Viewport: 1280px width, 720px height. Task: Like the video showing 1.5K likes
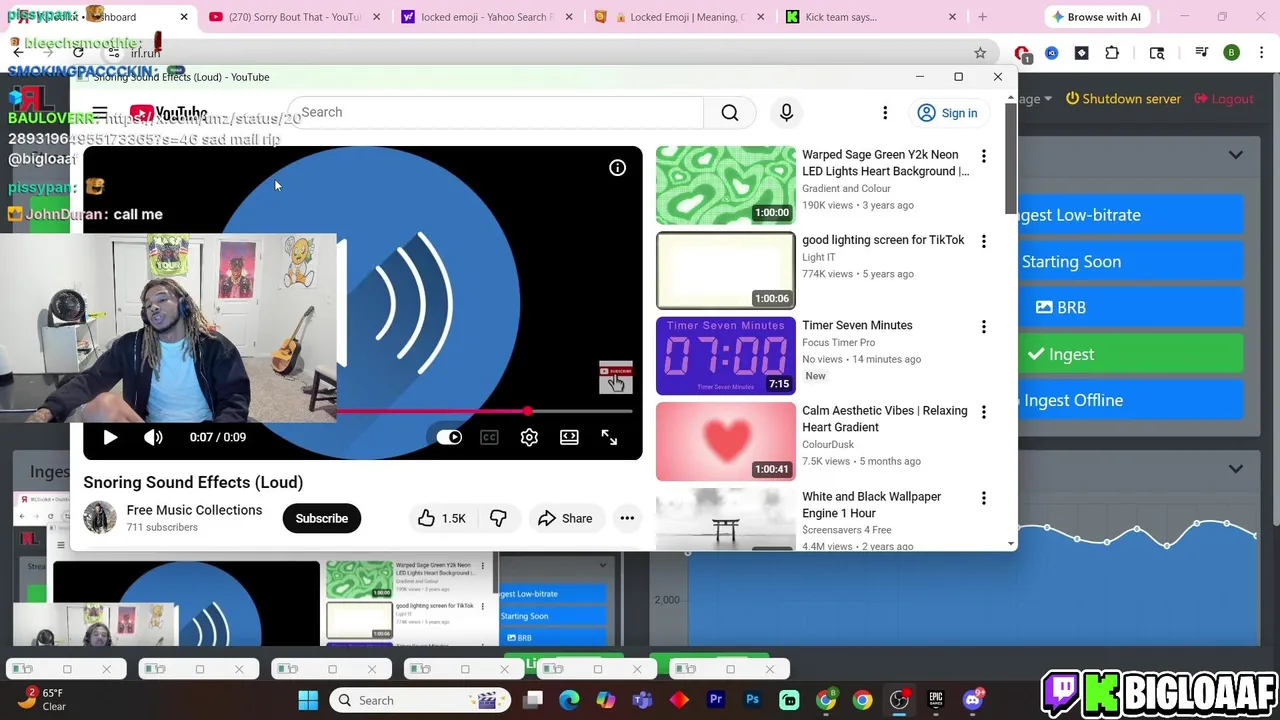coord(442,518)
